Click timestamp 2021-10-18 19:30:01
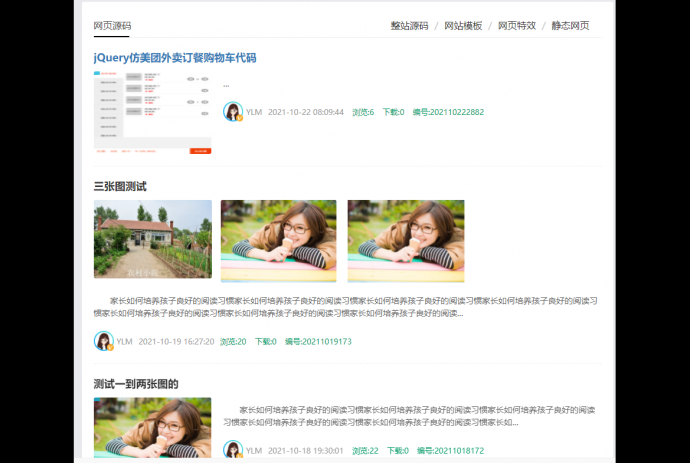Viewport: 690px width, 463px height. (306, 451)
